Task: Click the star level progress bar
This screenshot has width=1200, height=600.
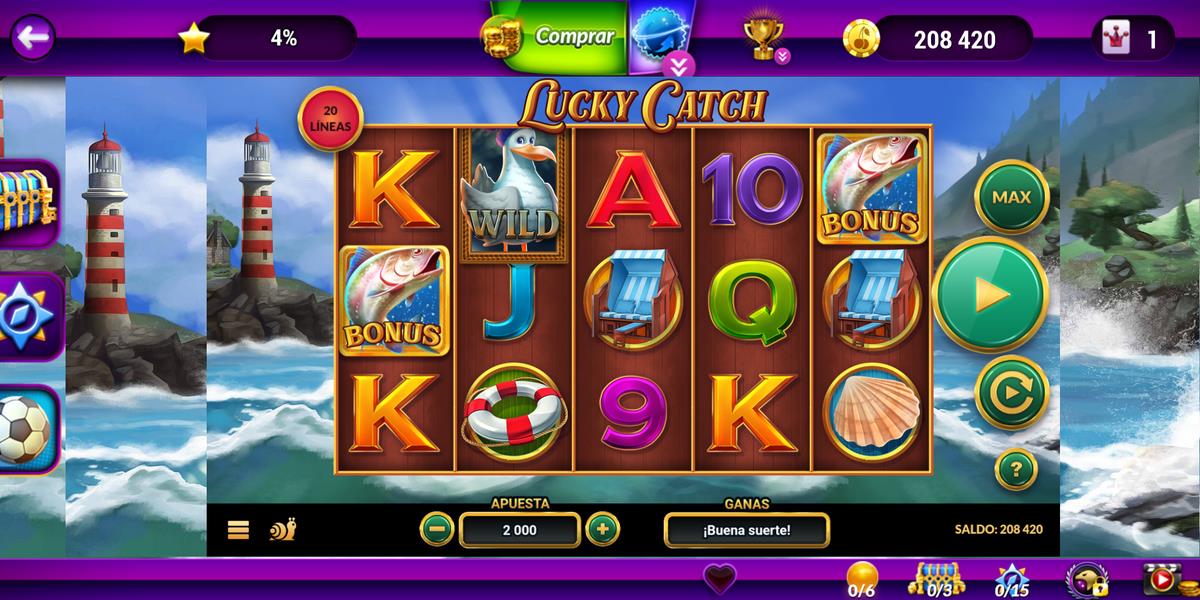Action: pos(267,38)
